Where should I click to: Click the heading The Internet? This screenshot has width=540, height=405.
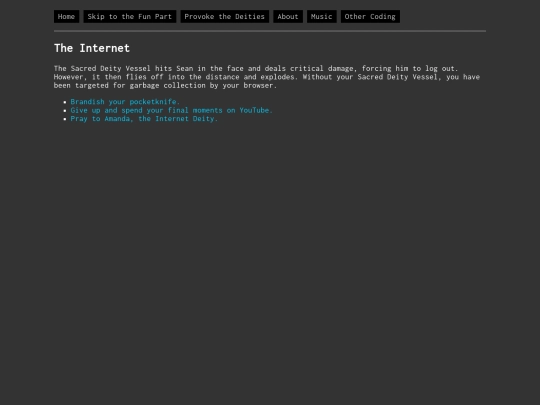pyautogui.click(x=92, y=48)
